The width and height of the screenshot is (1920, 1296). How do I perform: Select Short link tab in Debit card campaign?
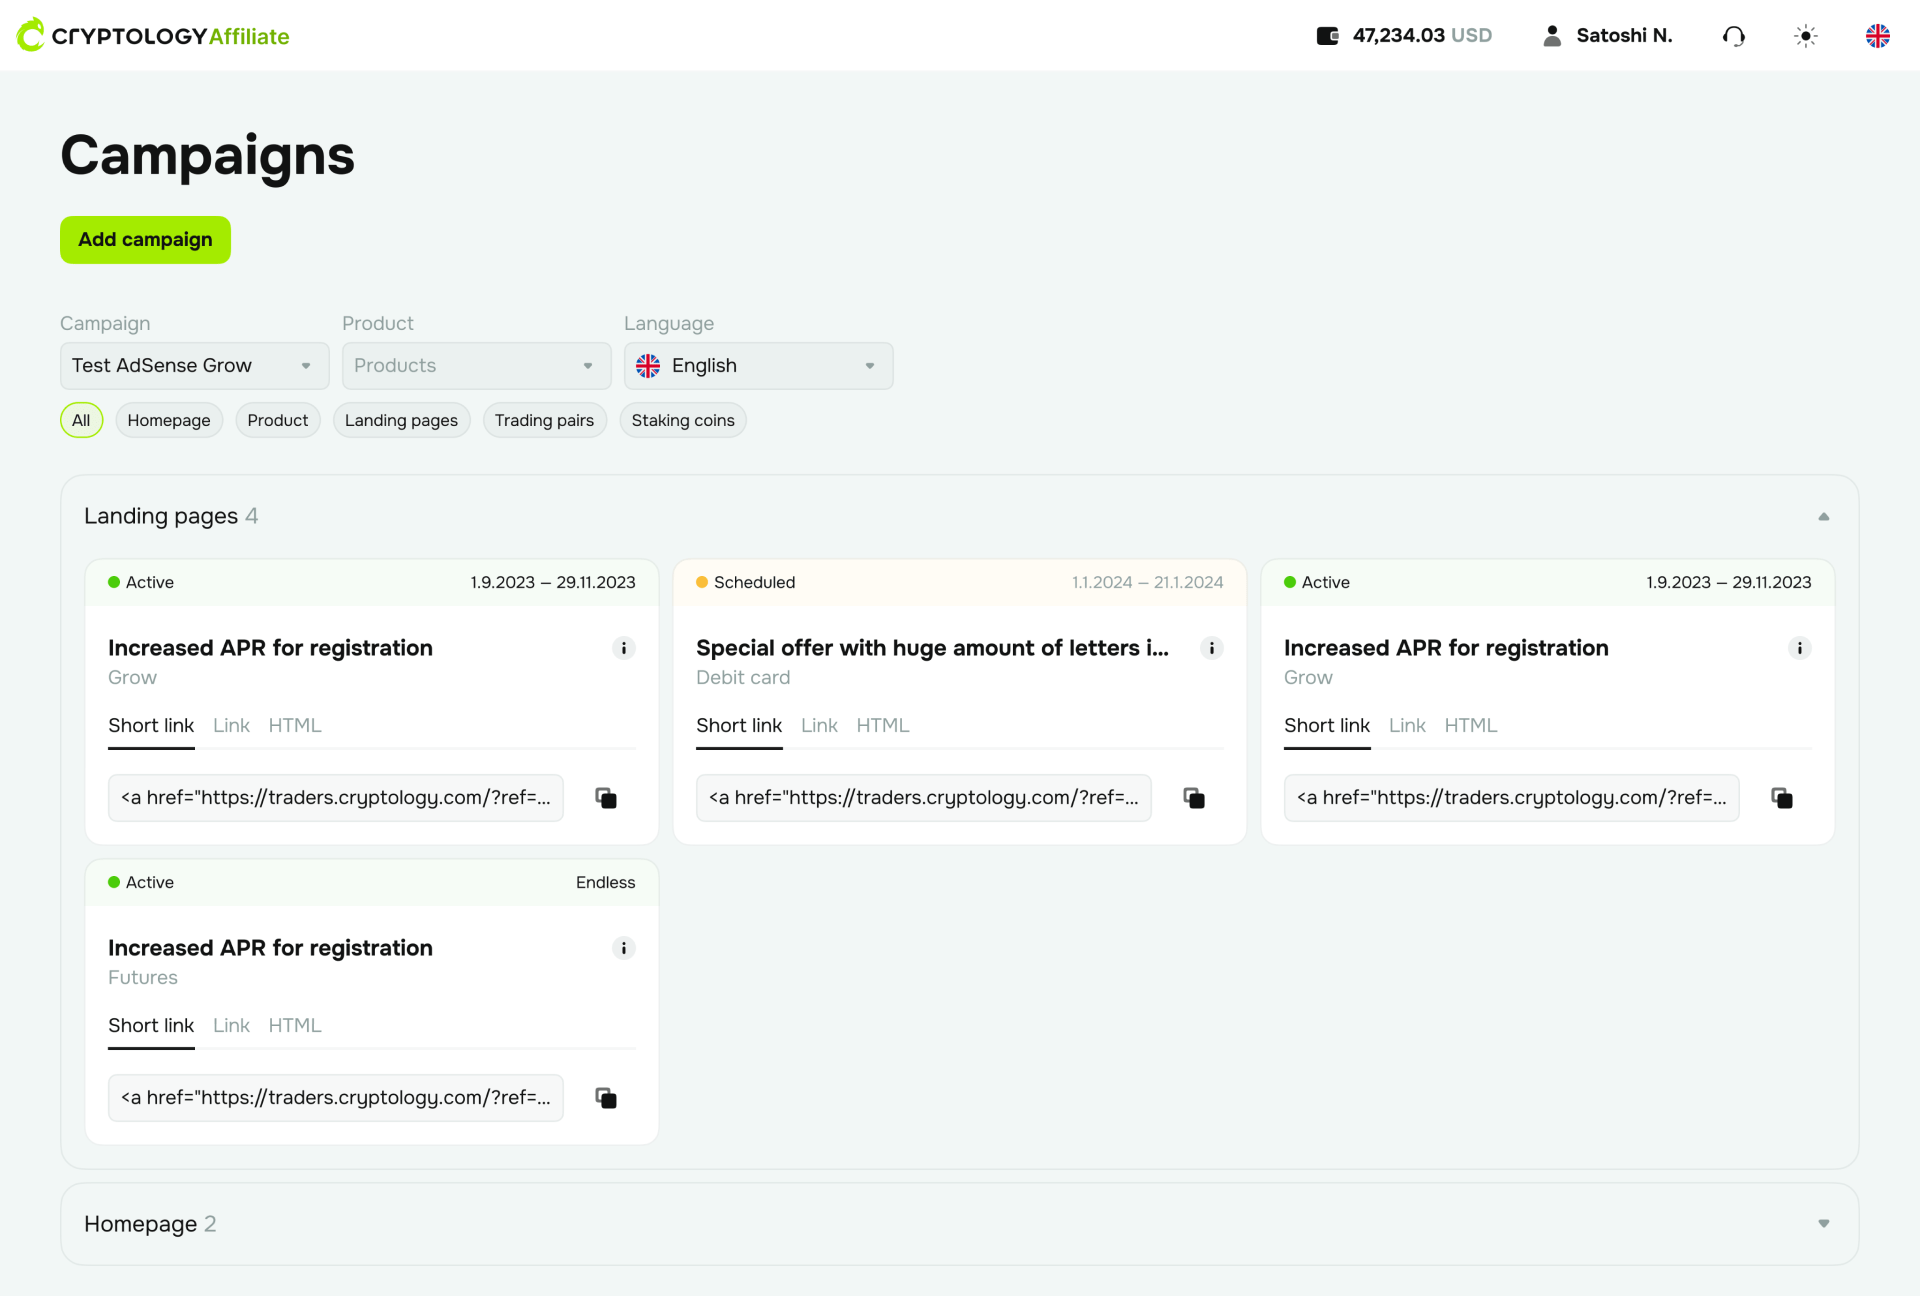point(739,726)
